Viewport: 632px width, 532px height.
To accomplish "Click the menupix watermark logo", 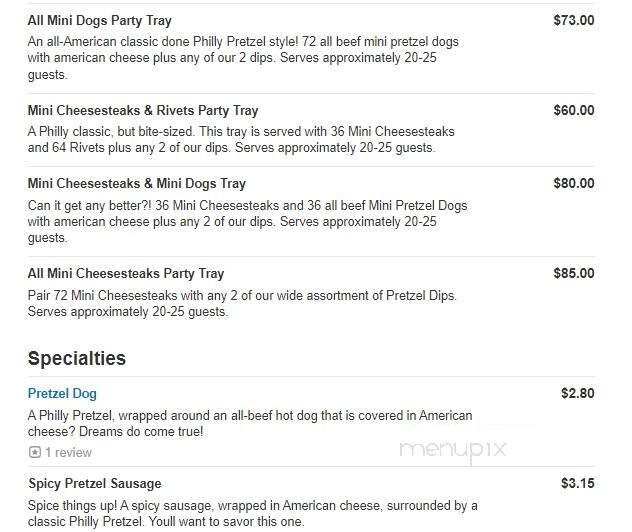I will click(452, 451).
